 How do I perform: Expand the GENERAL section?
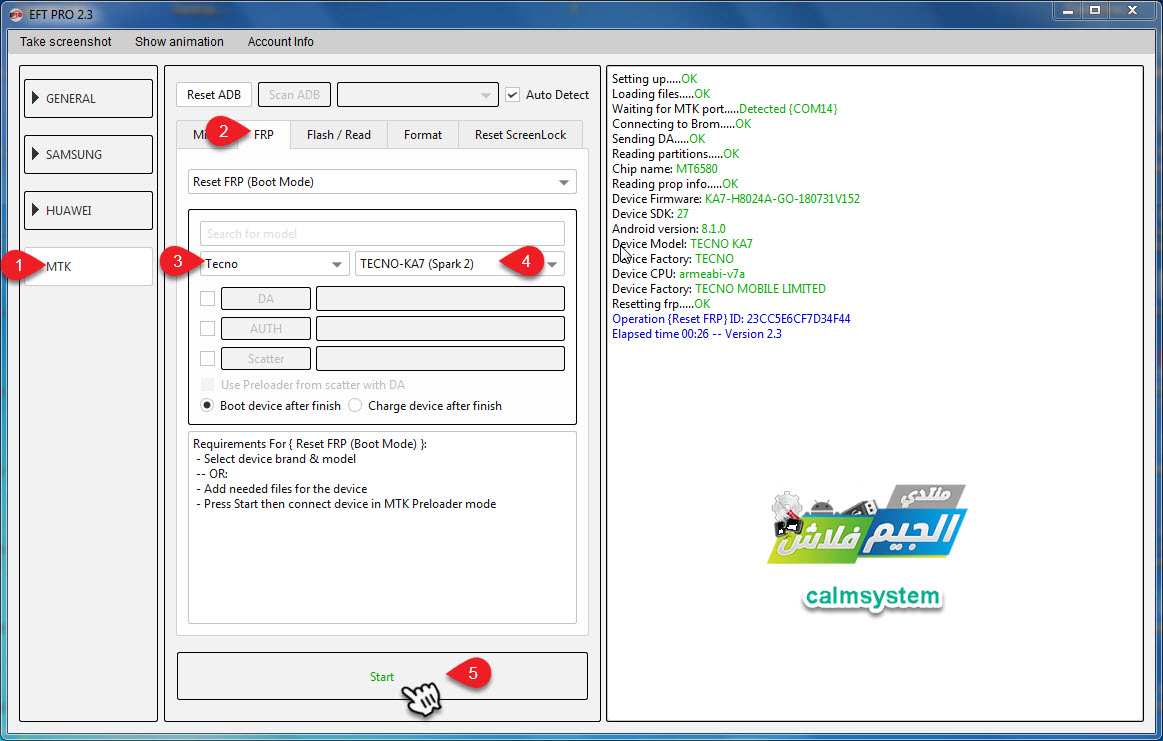pos(88,98)
